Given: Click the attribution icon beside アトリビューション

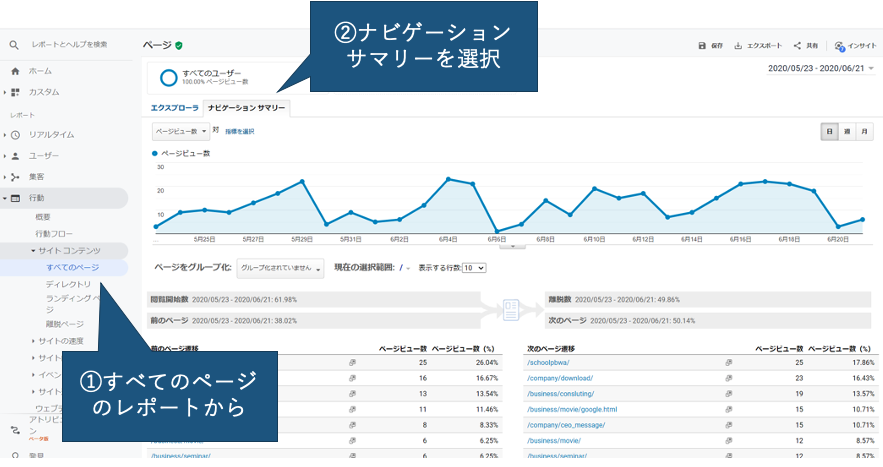Looking at the screenshot, I should 15,430.
